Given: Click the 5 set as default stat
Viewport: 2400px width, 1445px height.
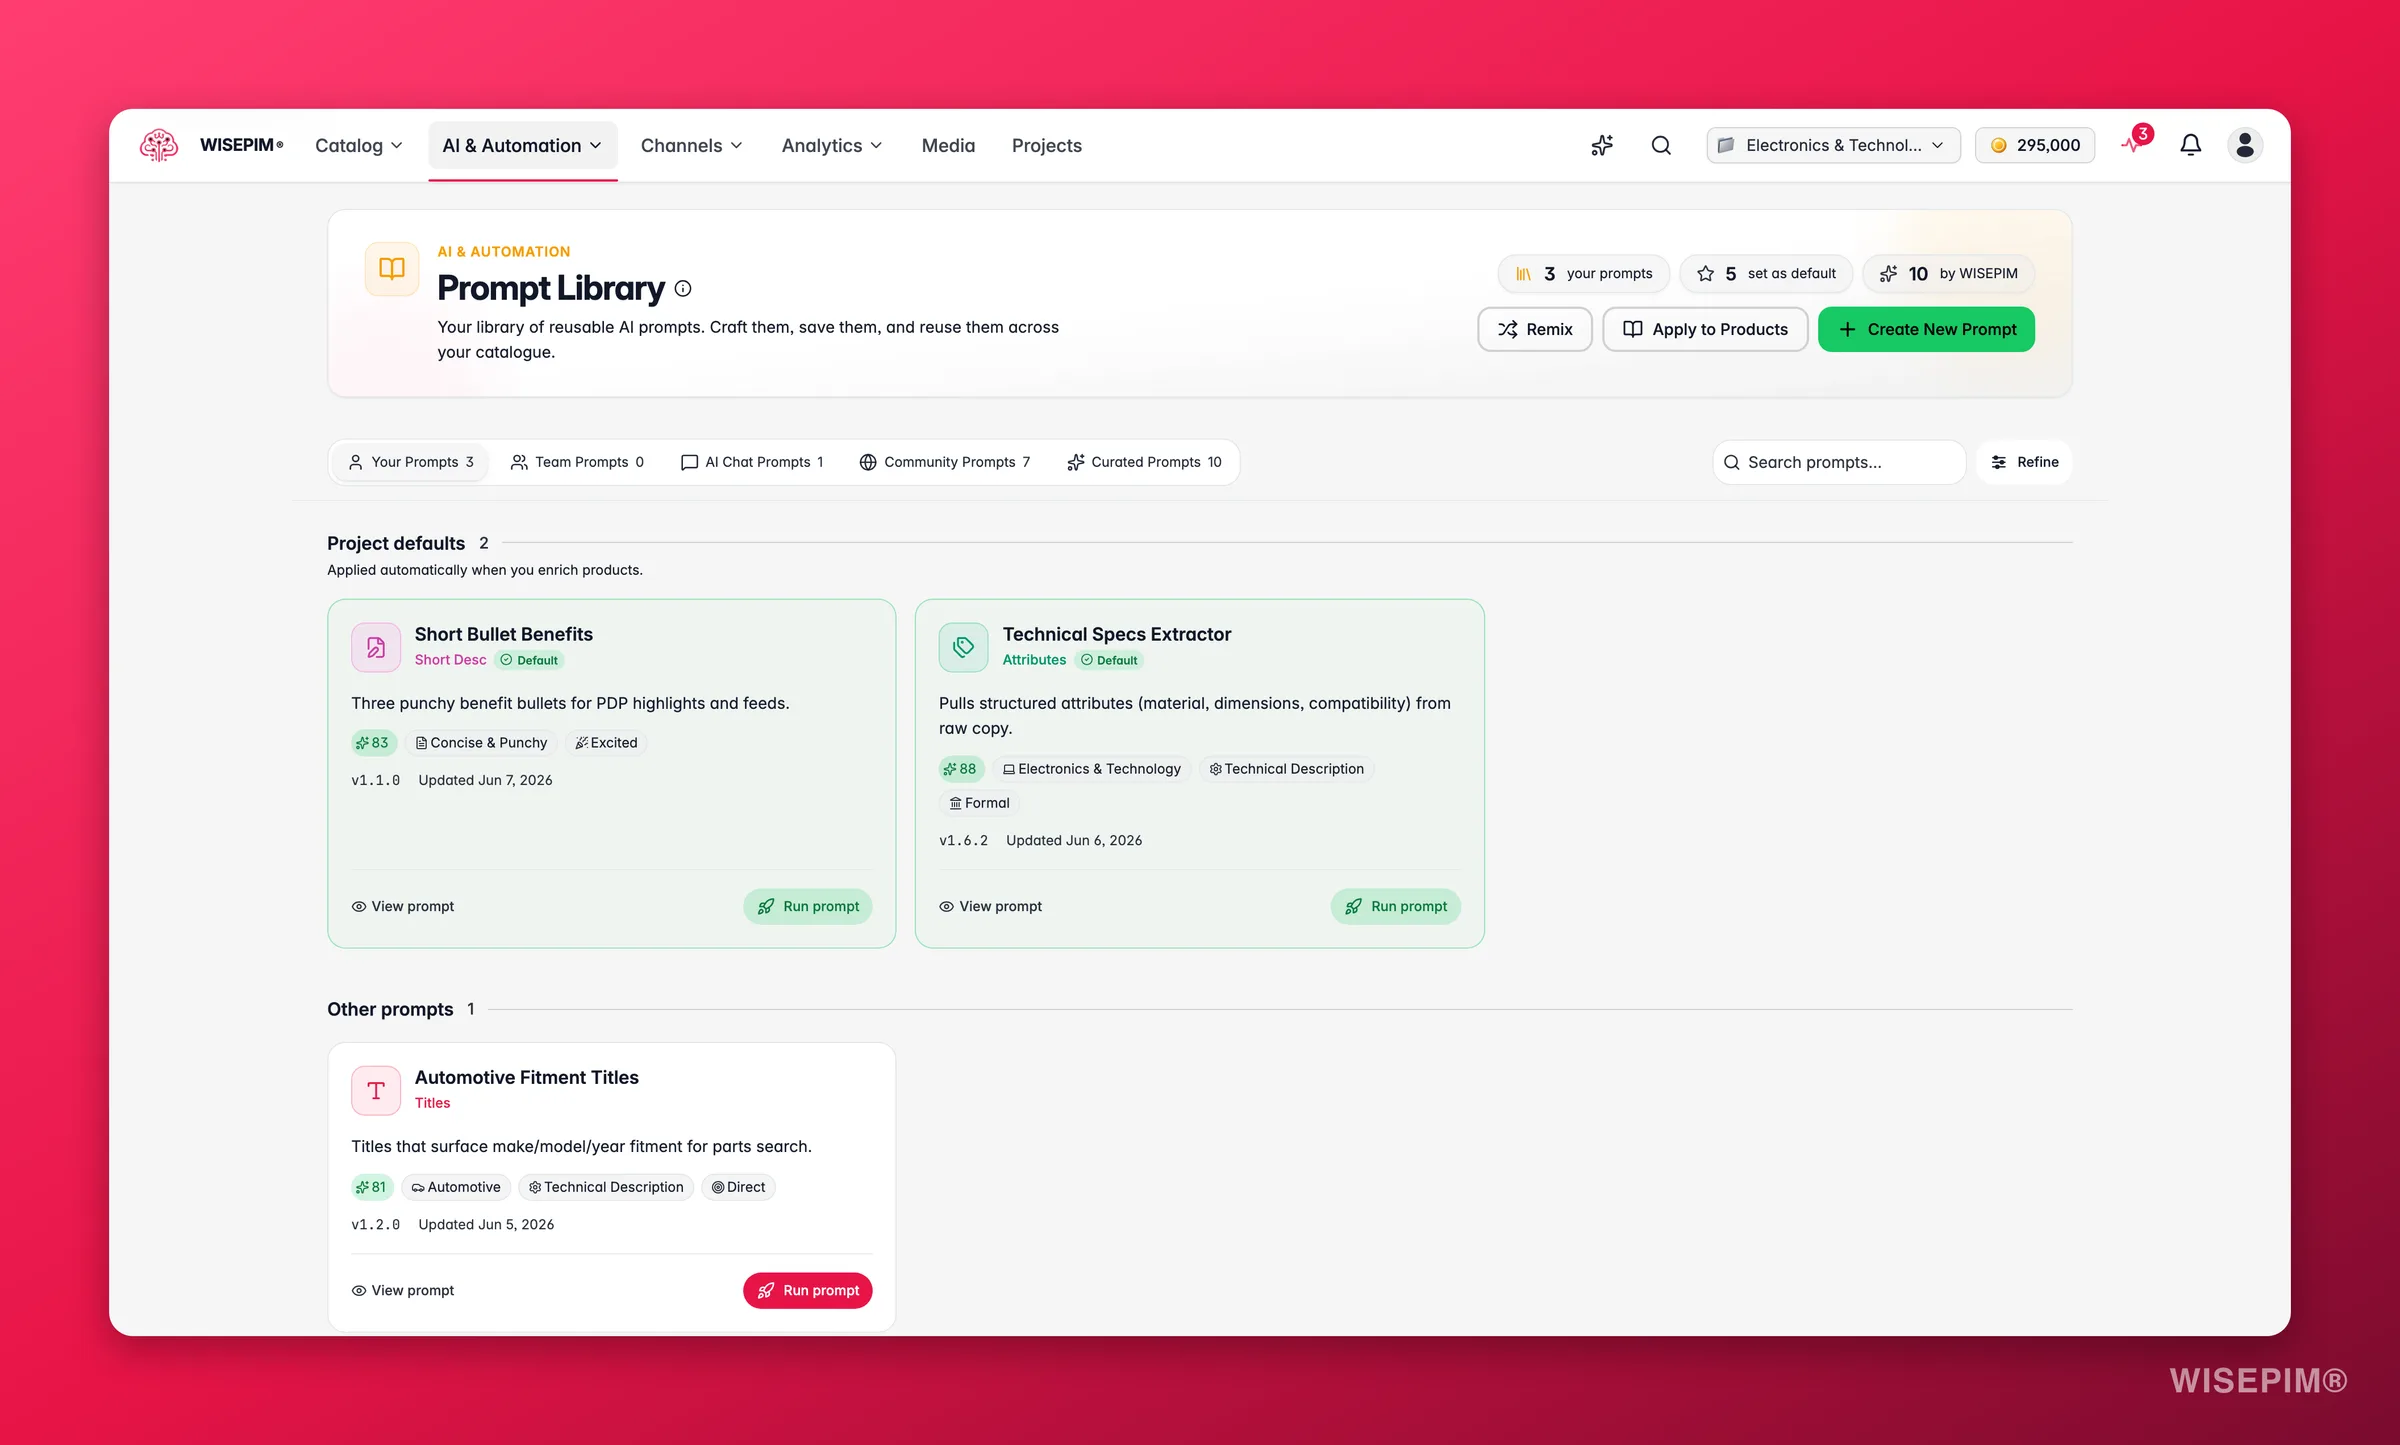Looking at the screenshot, I should [x=1766, y=274].
